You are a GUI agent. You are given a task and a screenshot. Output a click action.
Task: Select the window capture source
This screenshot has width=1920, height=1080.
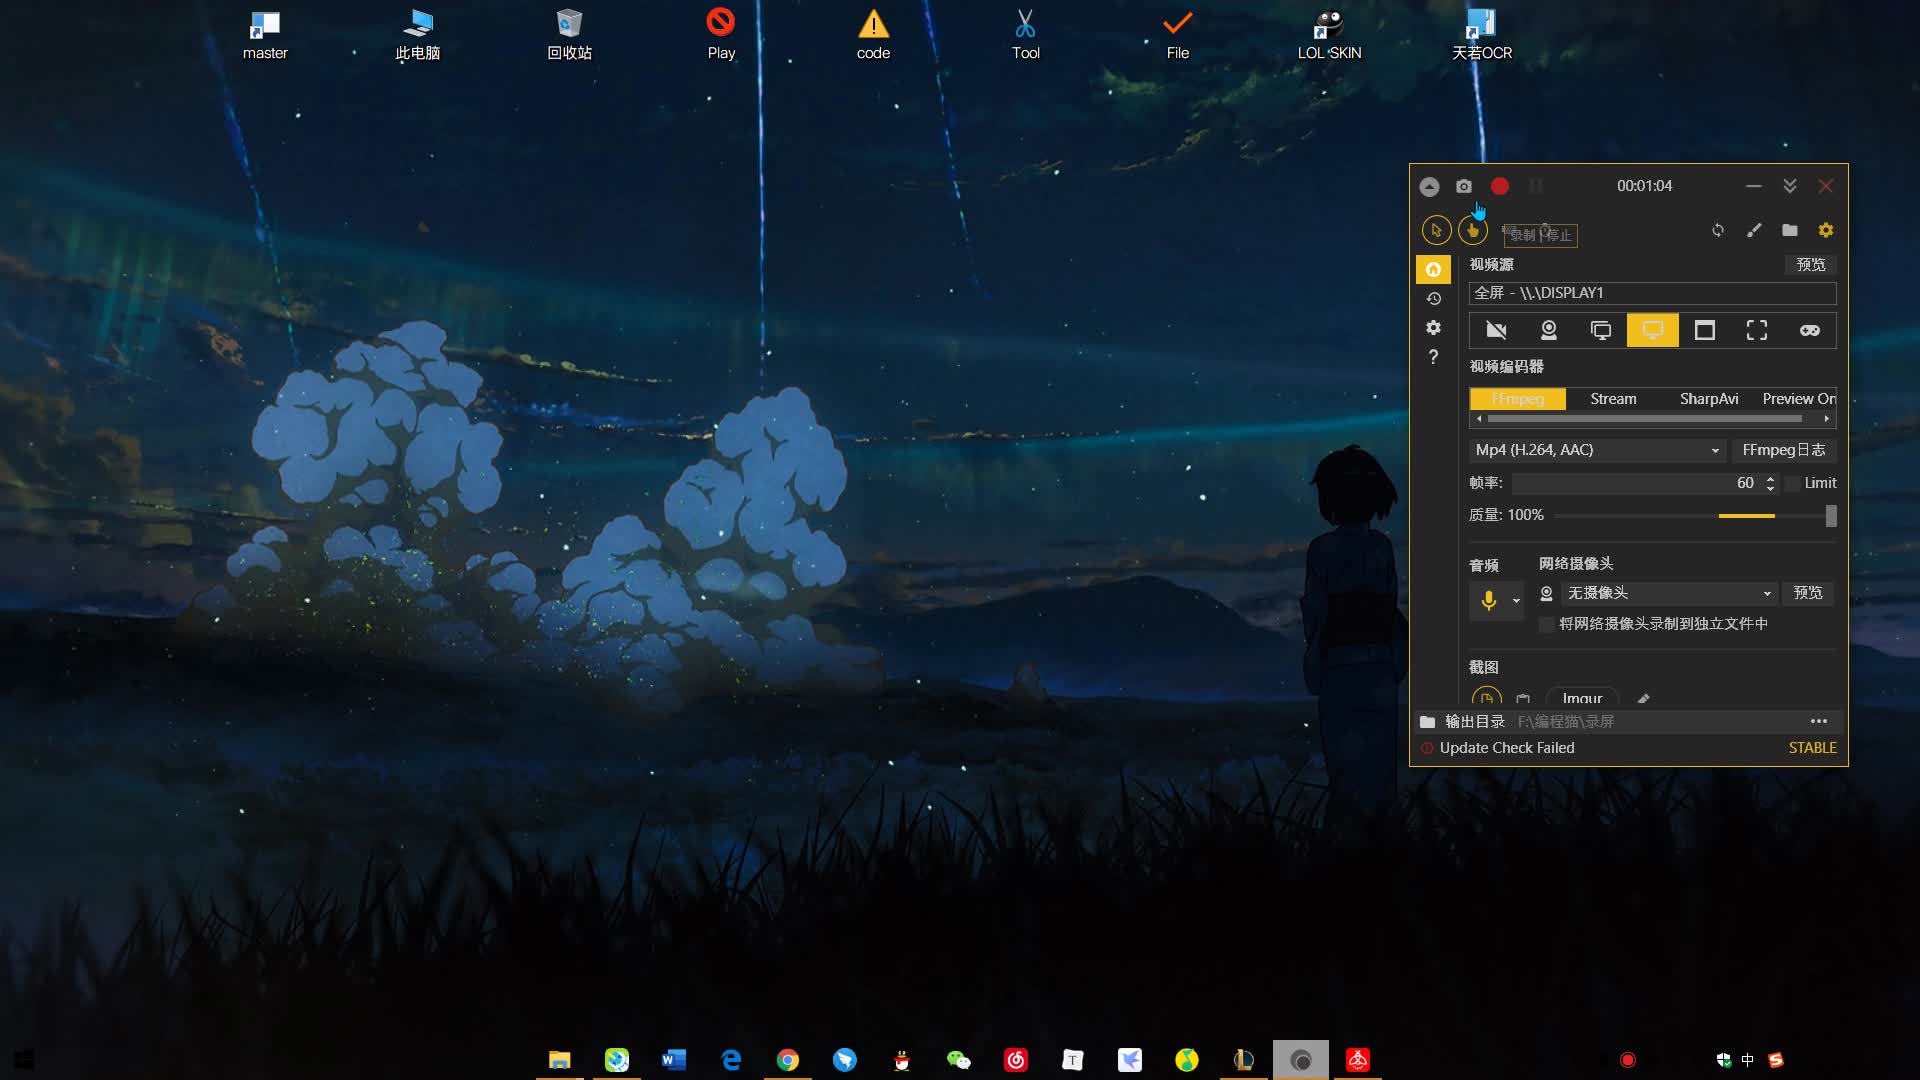pyautogui.click(x=1705, y=330)
